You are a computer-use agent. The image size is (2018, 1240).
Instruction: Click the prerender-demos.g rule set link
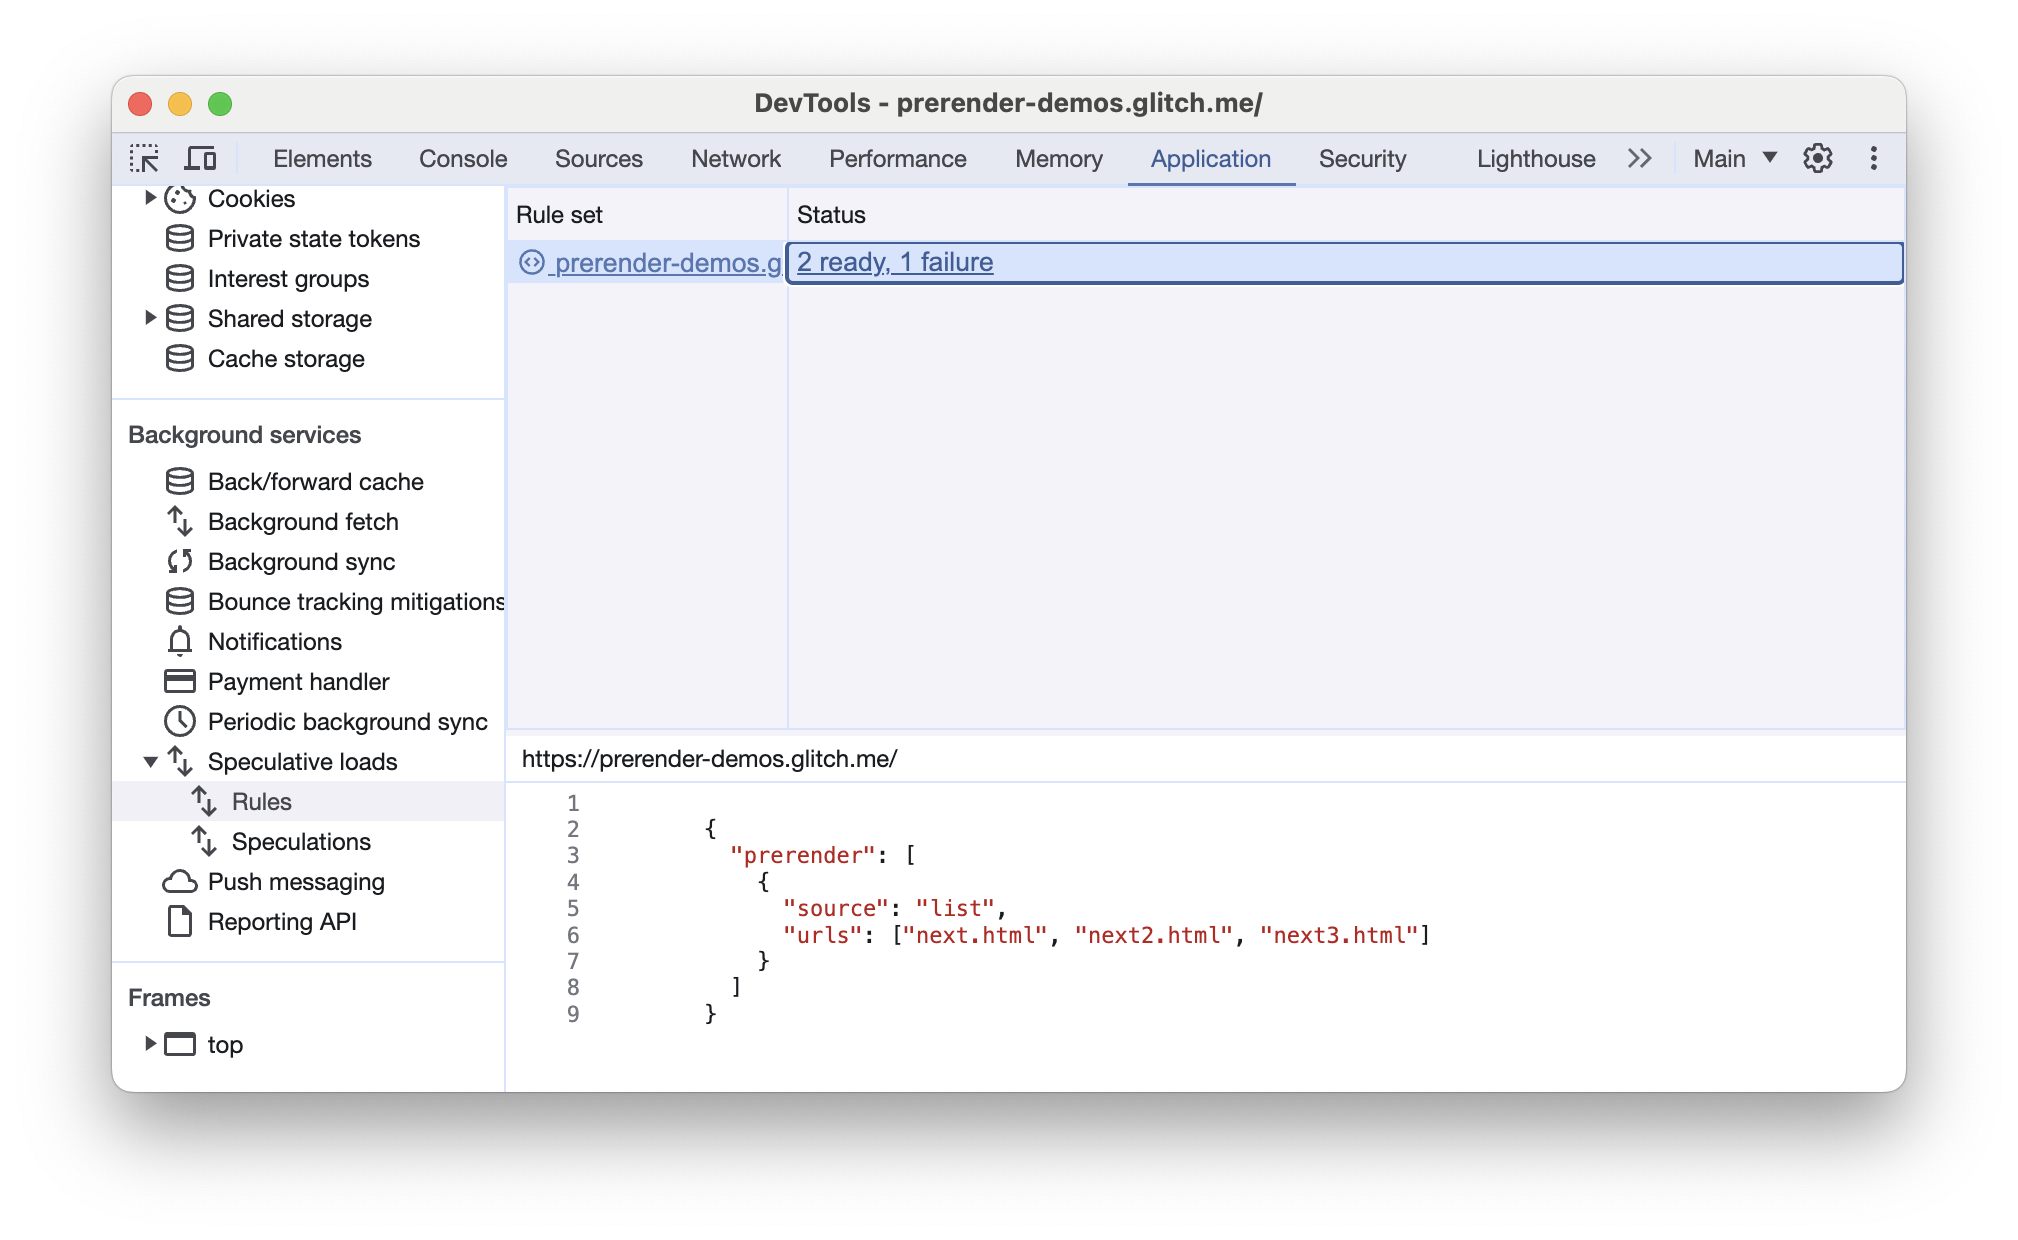(x=669, y=261)
